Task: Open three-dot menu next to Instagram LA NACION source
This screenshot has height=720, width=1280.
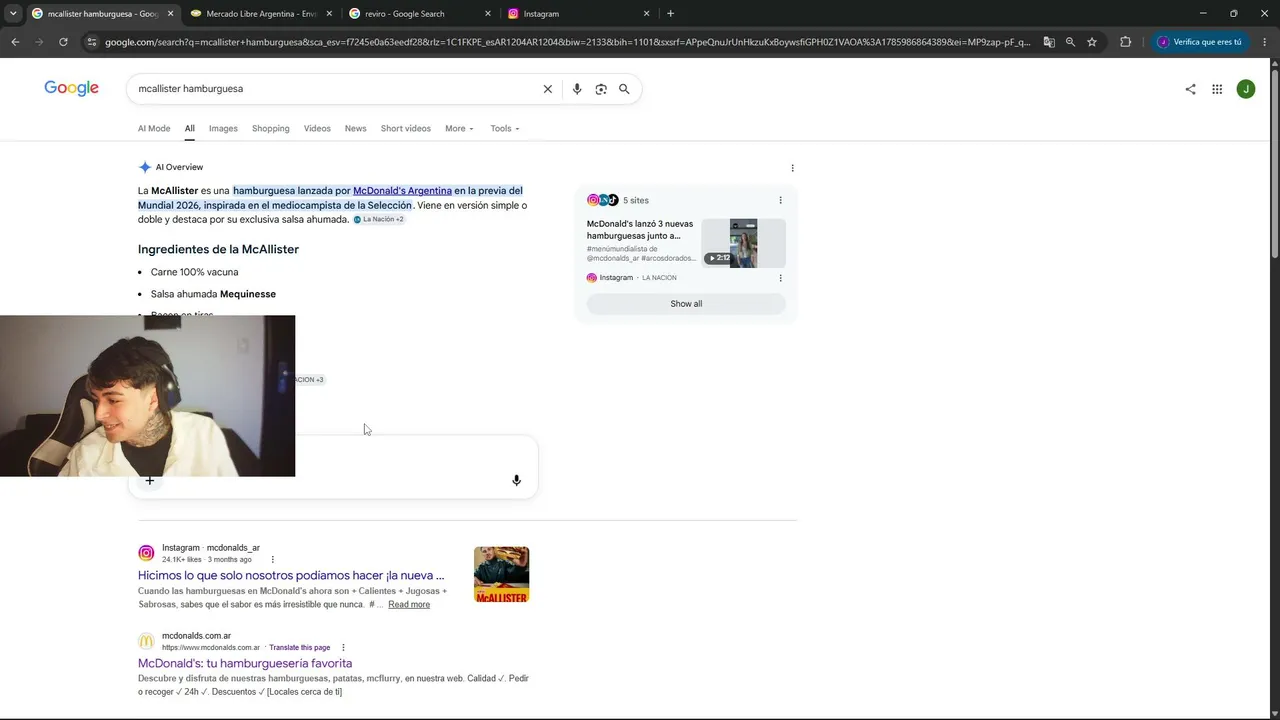Action: (781, 278)
